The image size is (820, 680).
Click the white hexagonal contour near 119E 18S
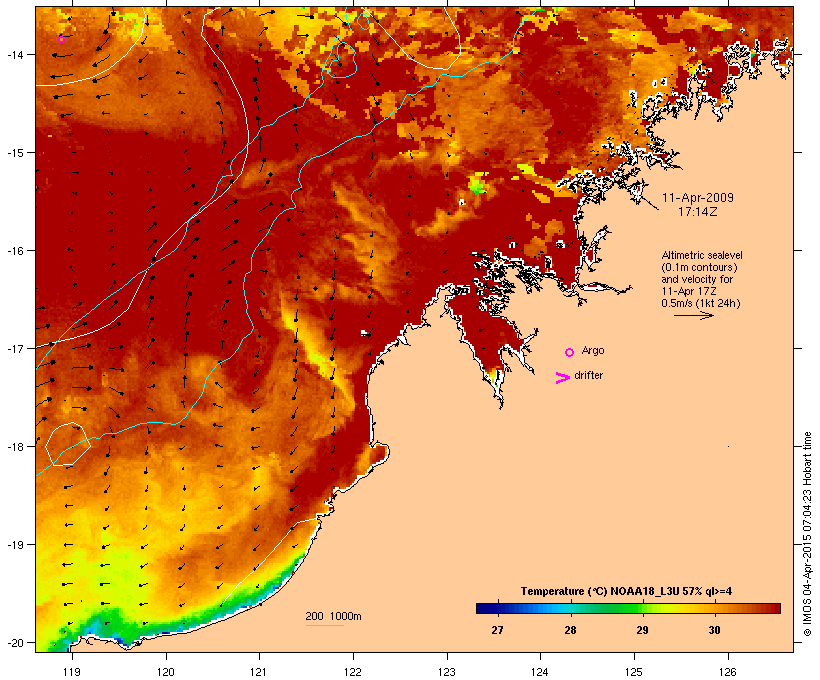[x=68, y=444]
